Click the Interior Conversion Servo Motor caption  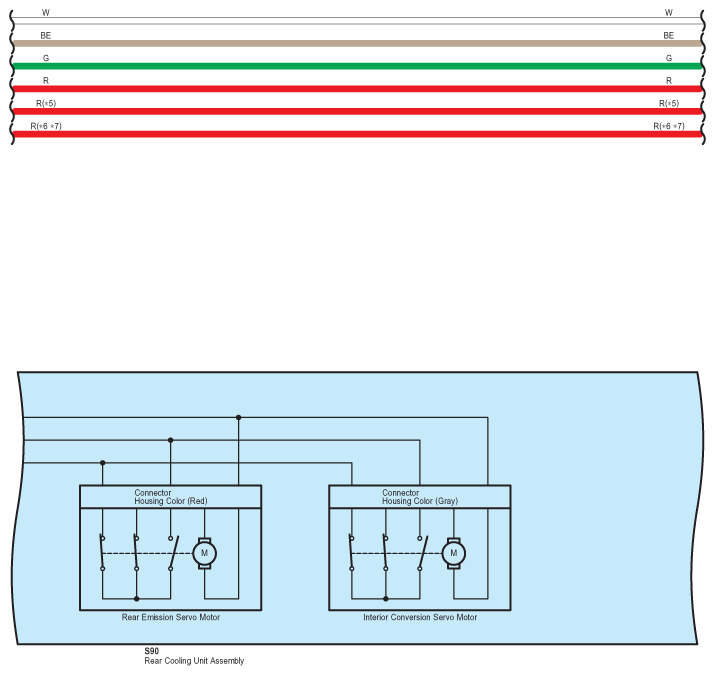[x=420, y=617]
